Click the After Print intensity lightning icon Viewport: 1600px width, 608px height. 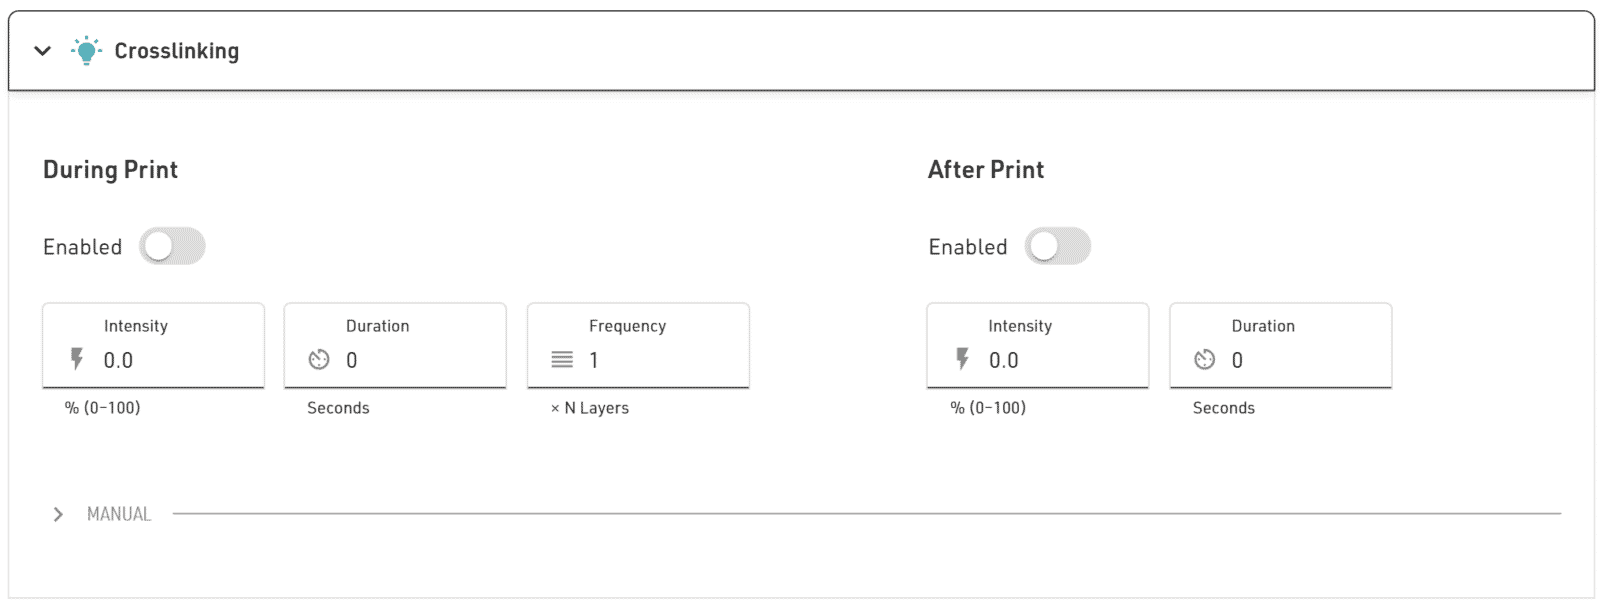click(x=962, y=359)
